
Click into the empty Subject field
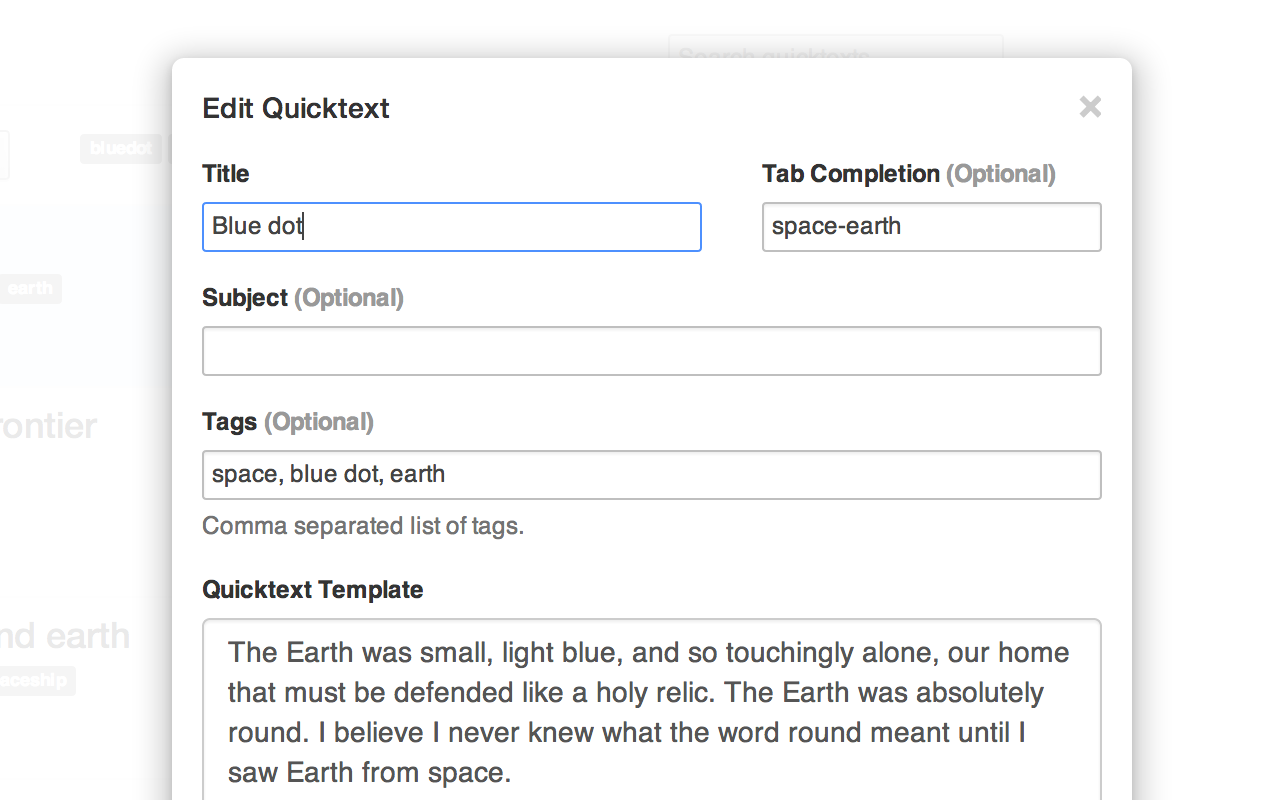point(652,351)
